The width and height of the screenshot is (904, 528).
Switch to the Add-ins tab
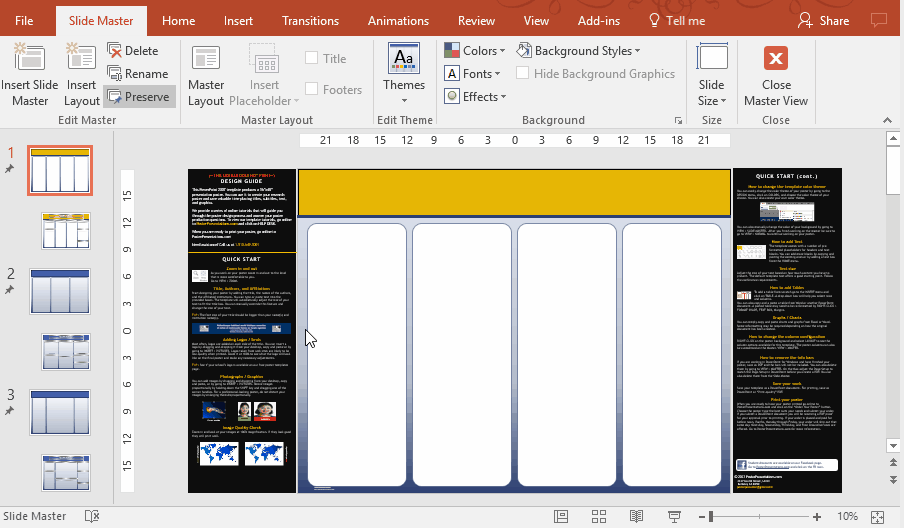click(x=598, y=21)
